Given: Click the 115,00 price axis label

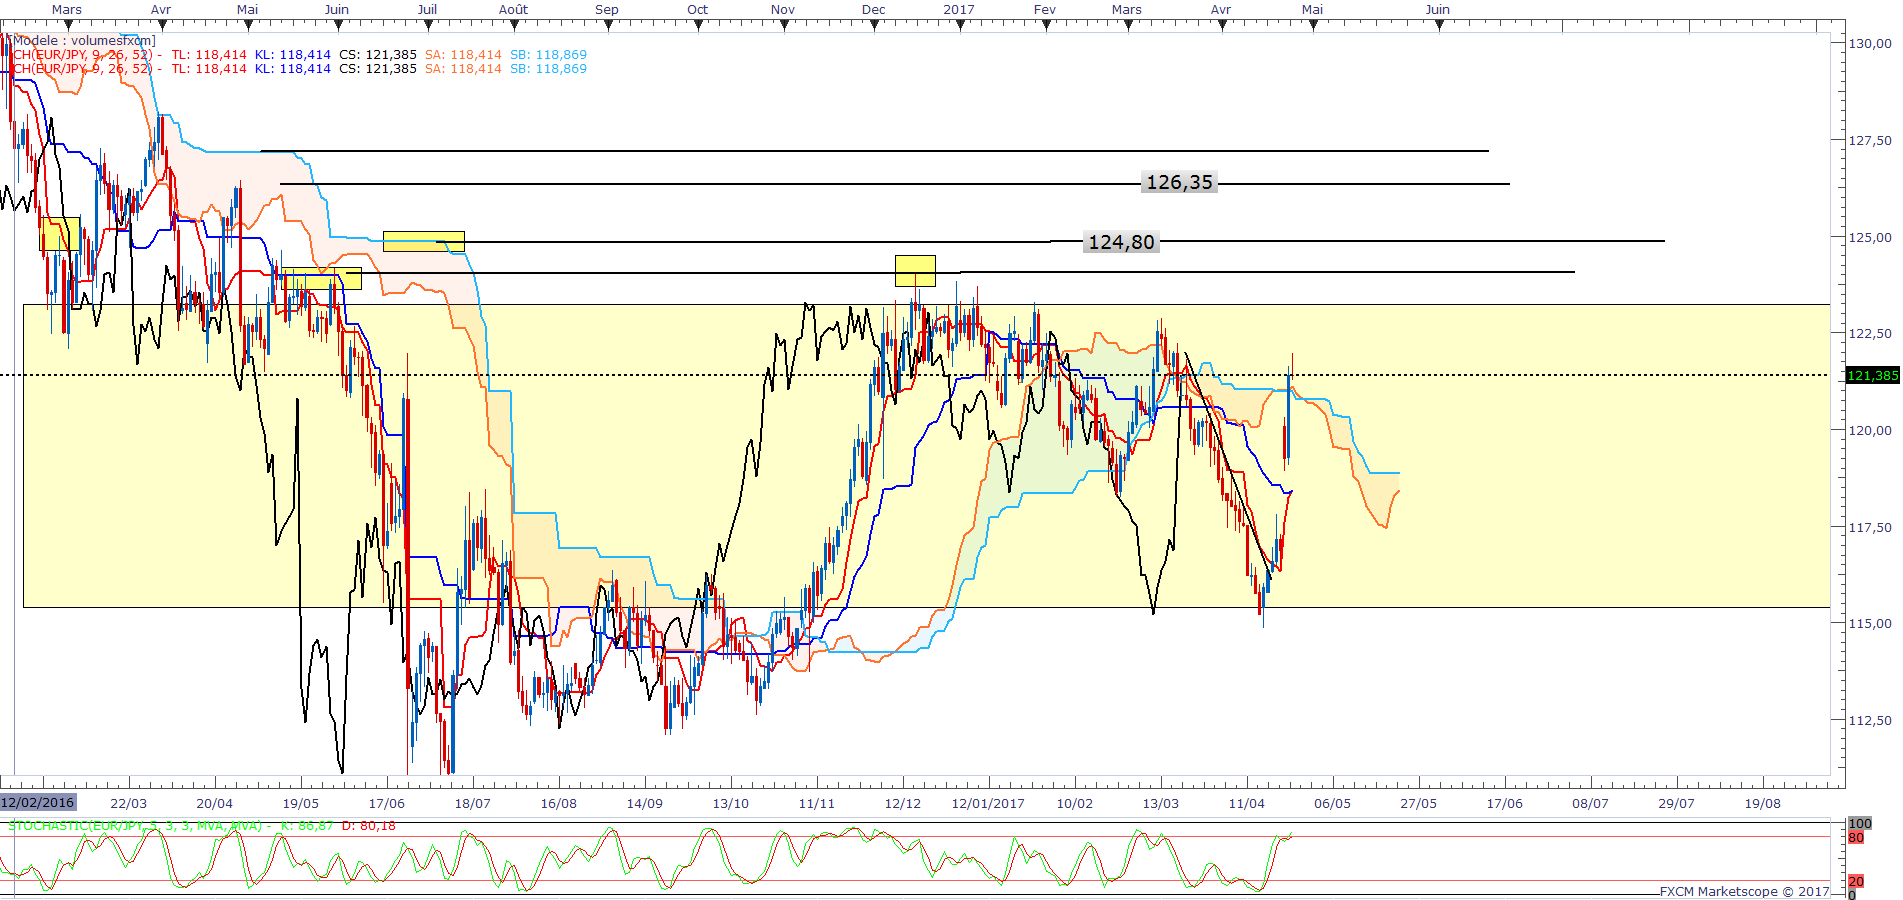Looking at the screenshot, I should pyautogui.click(x=1870, y=624).
